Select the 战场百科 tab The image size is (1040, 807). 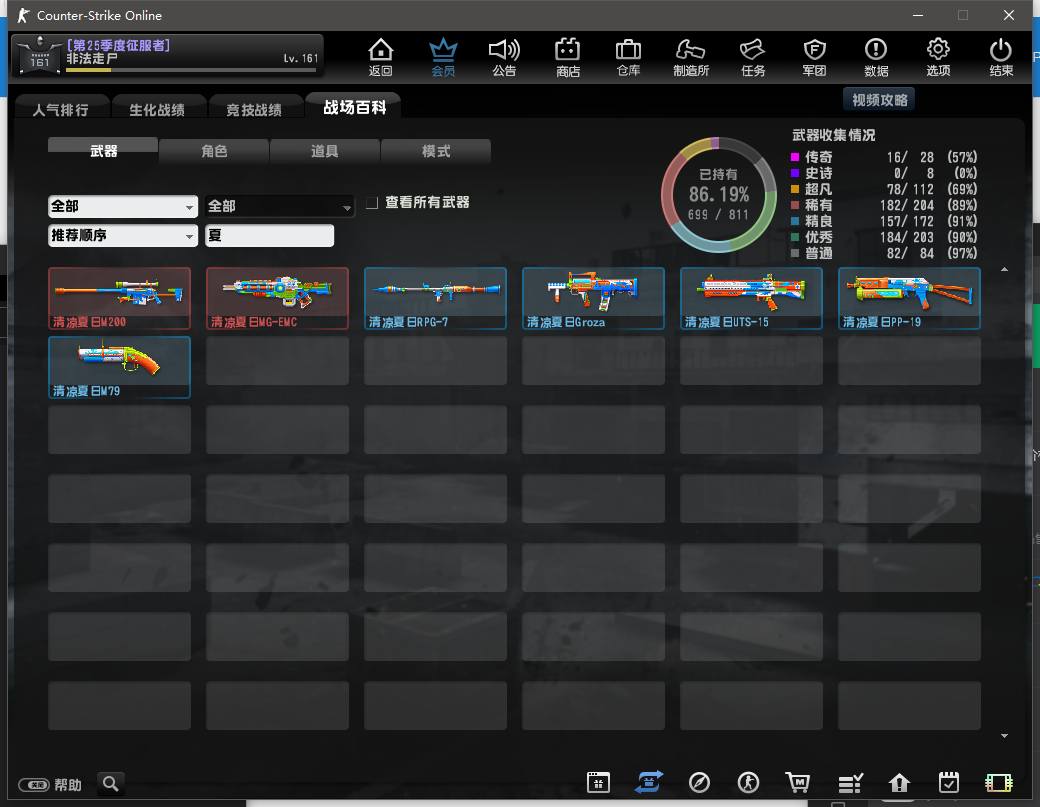[x=355, y=107]
